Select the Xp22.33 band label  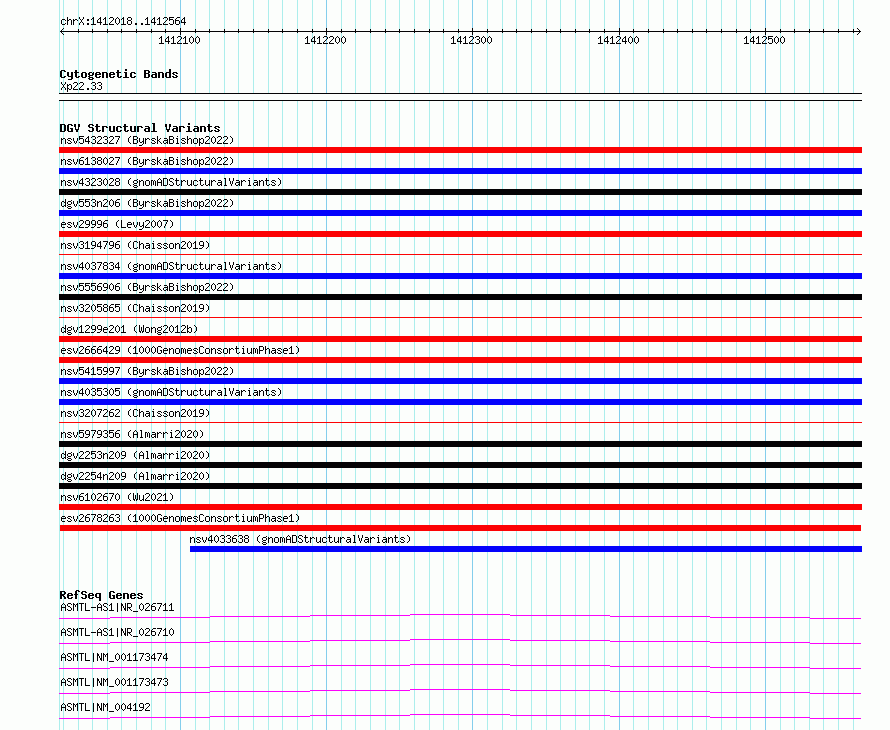(x=81, y=86)
